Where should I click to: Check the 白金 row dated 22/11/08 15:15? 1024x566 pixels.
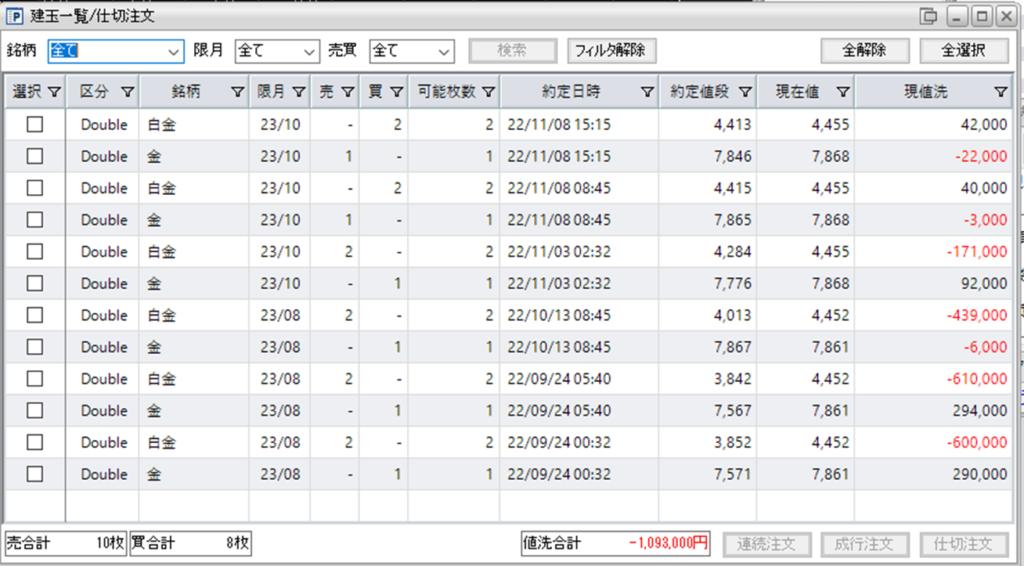[35, 124]
